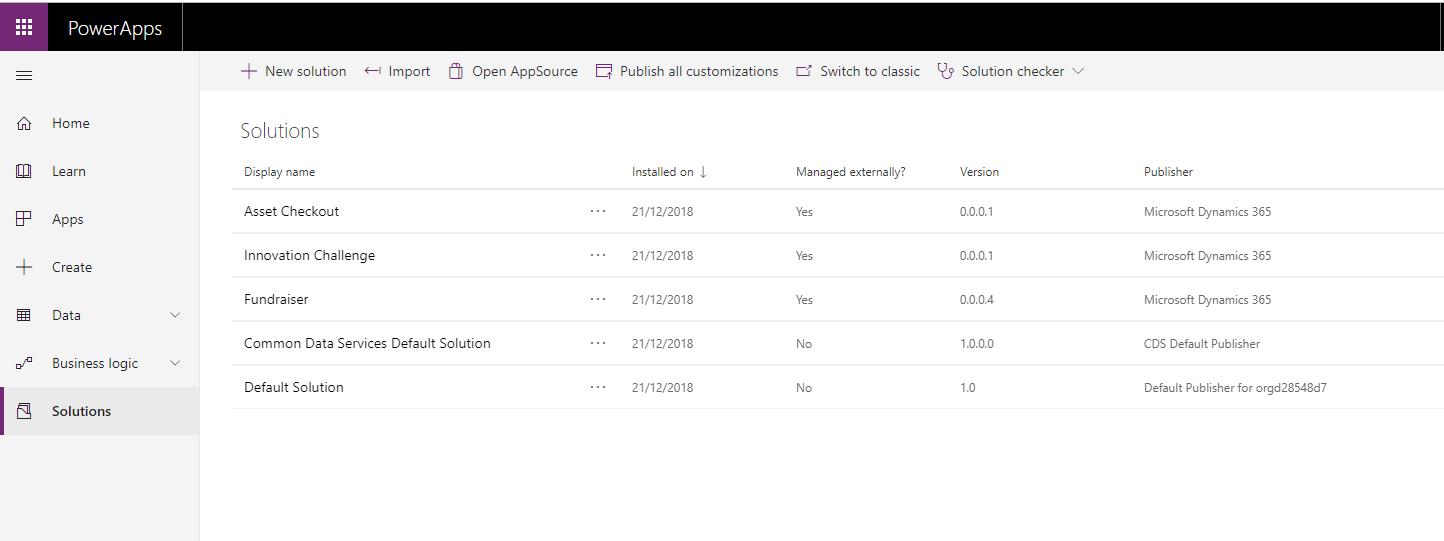Click version 1.0.0.0 cell

point(977,344)
